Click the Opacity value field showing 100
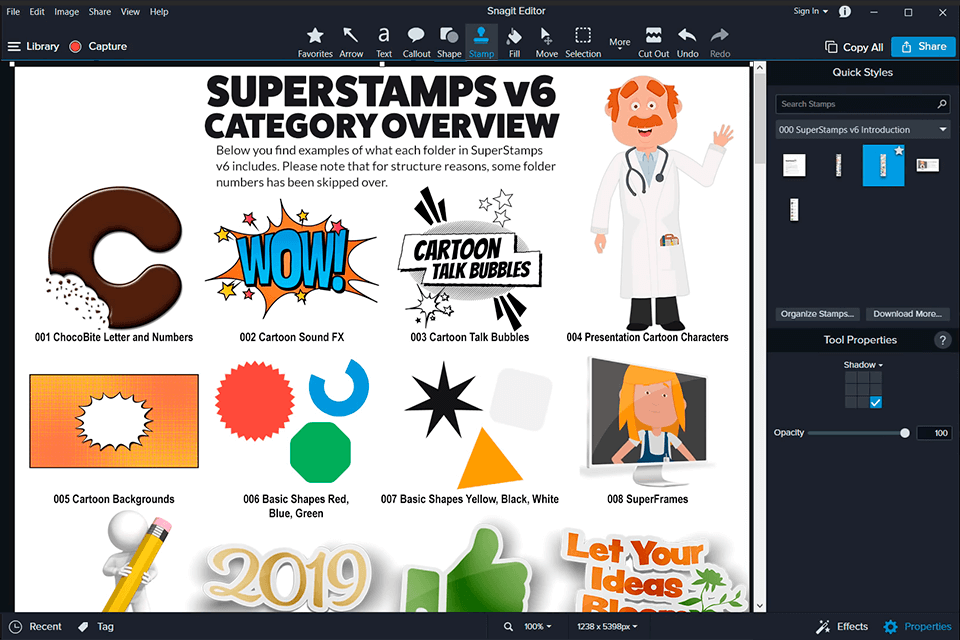 (x=934, y=433)
